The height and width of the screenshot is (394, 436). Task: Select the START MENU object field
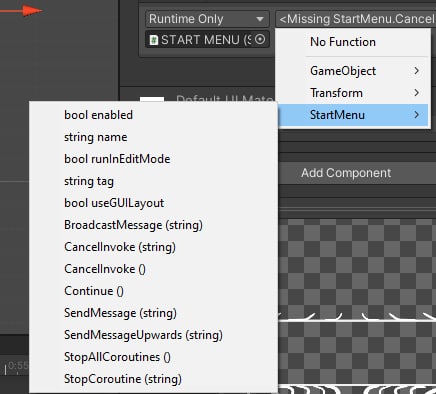[207, 40]
